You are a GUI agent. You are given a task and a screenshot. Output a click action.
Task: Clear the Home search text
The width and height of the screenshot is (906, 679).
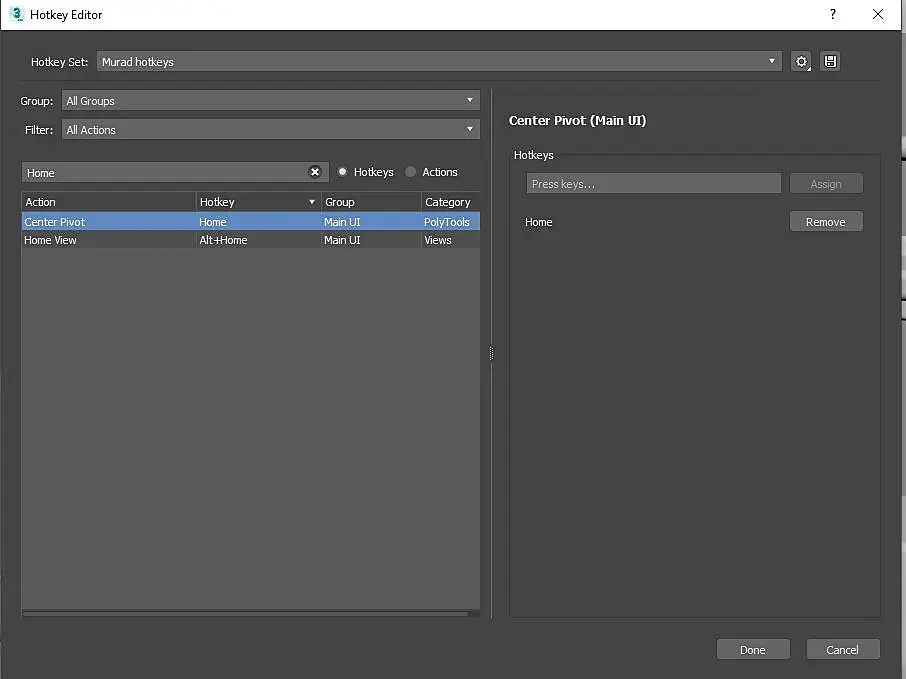coord(315,172)
